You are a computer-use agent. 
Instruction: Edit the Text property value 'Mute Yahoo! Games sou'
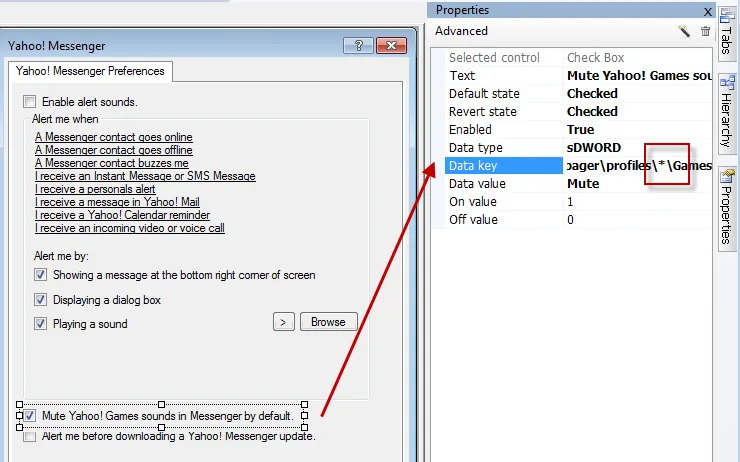(639, 76)
